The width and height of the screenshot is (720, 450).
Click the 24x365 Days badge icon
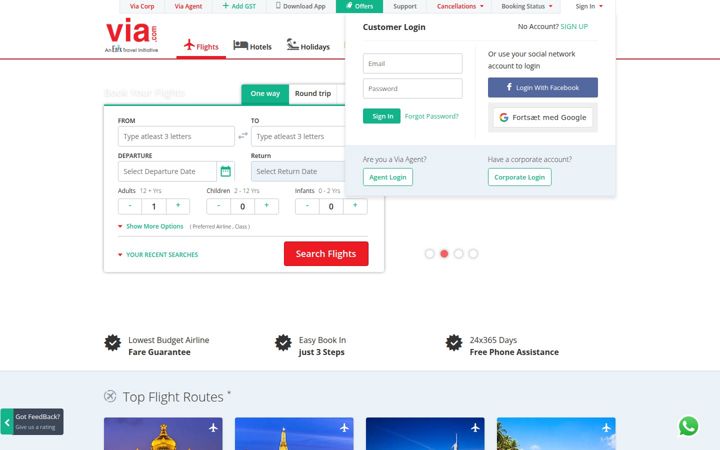pos(454,343)
